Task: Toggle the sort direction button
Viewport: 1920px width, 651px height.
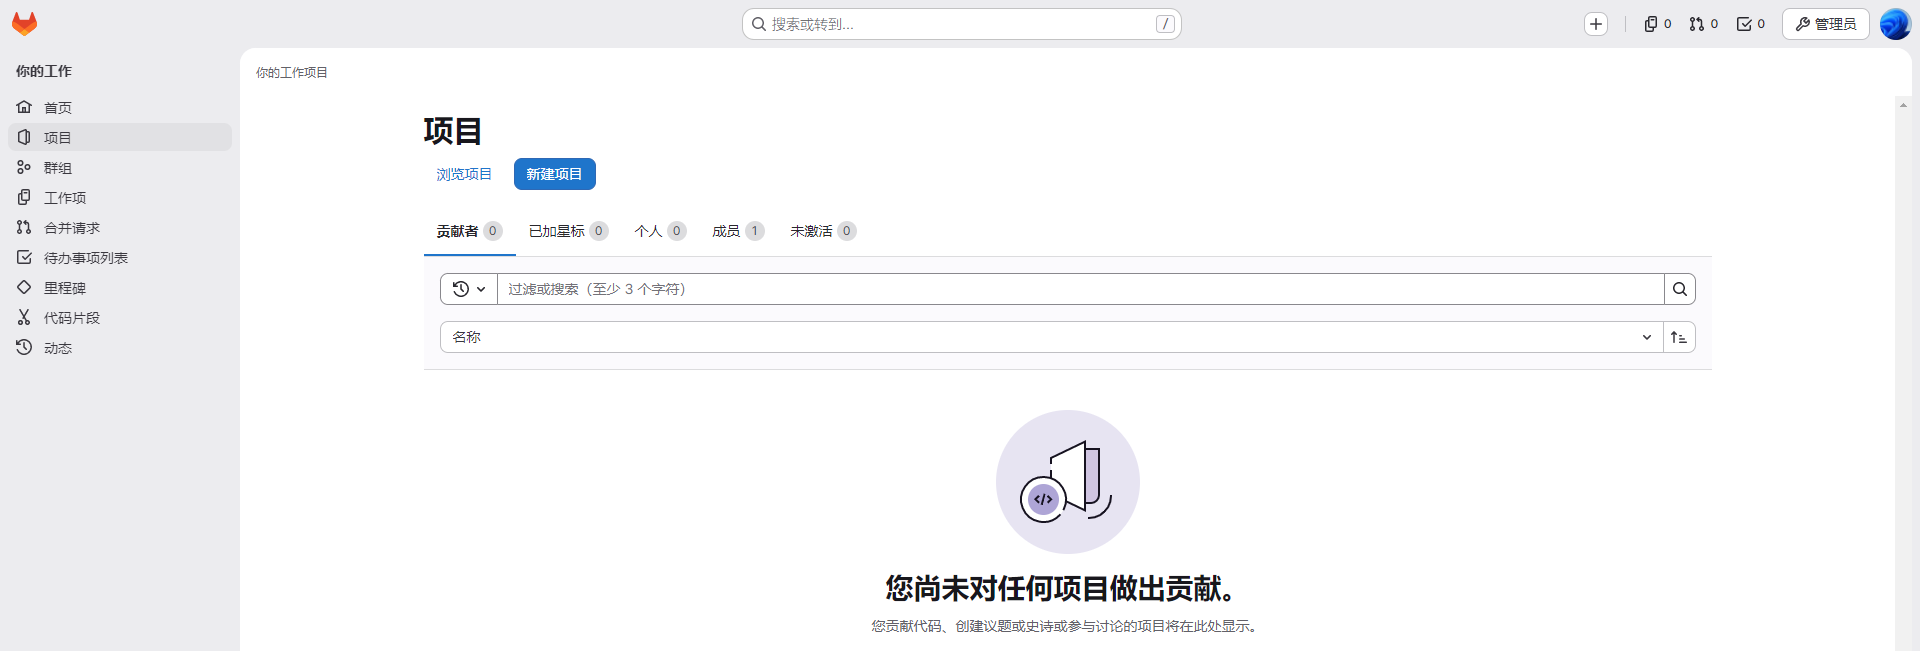Action: [1679, 337]
